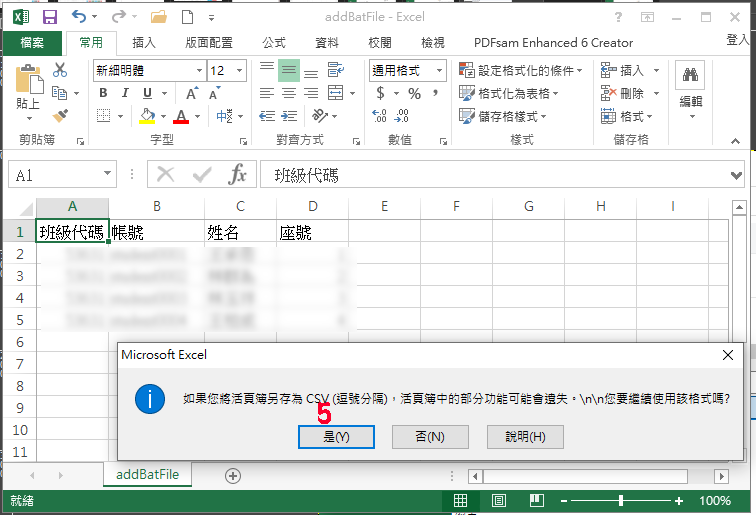
Task: Collapse the ribbon with up arrow
Action: [735, 141]
